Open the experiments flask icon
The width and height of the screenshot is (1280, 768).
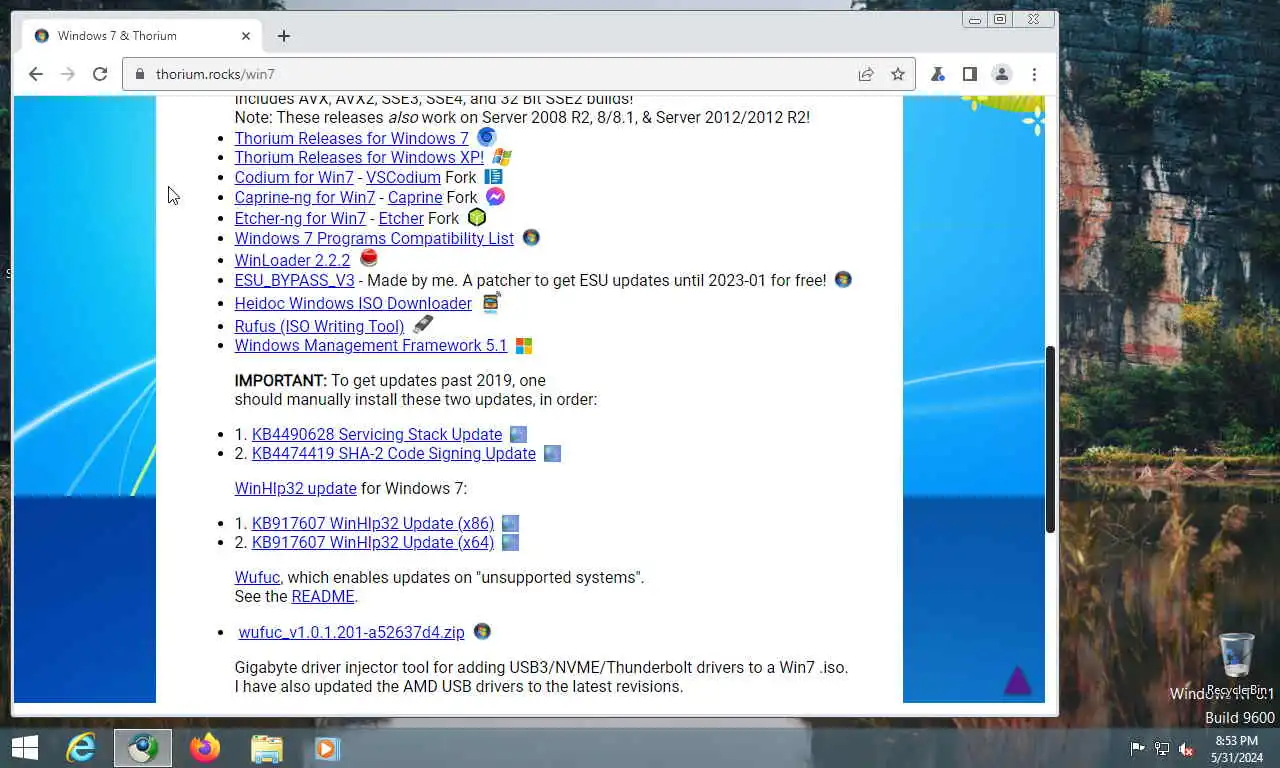(938, 74)
